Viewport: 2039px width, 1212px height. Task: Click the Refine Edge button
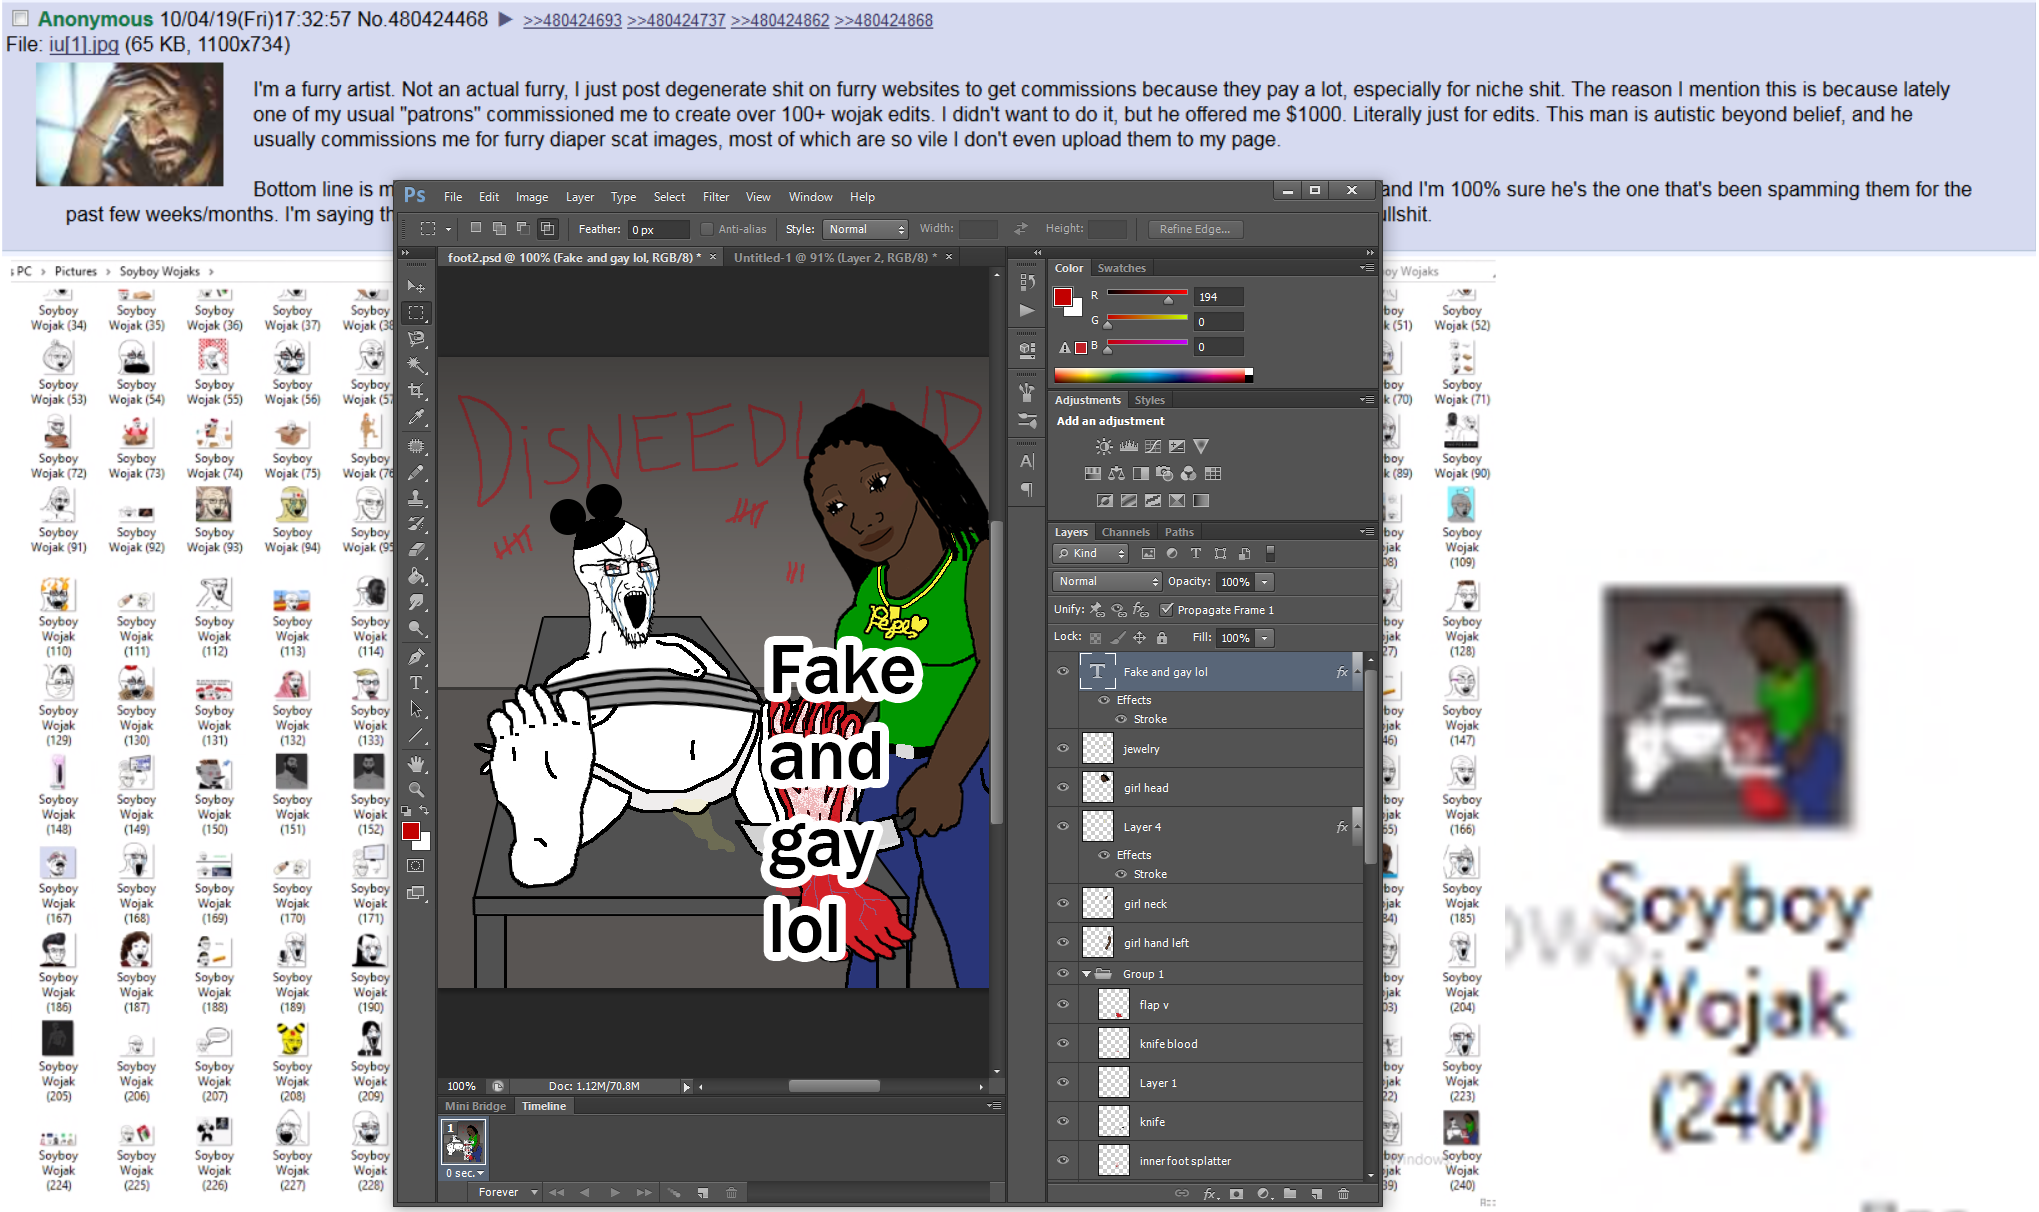point(1195,229)
